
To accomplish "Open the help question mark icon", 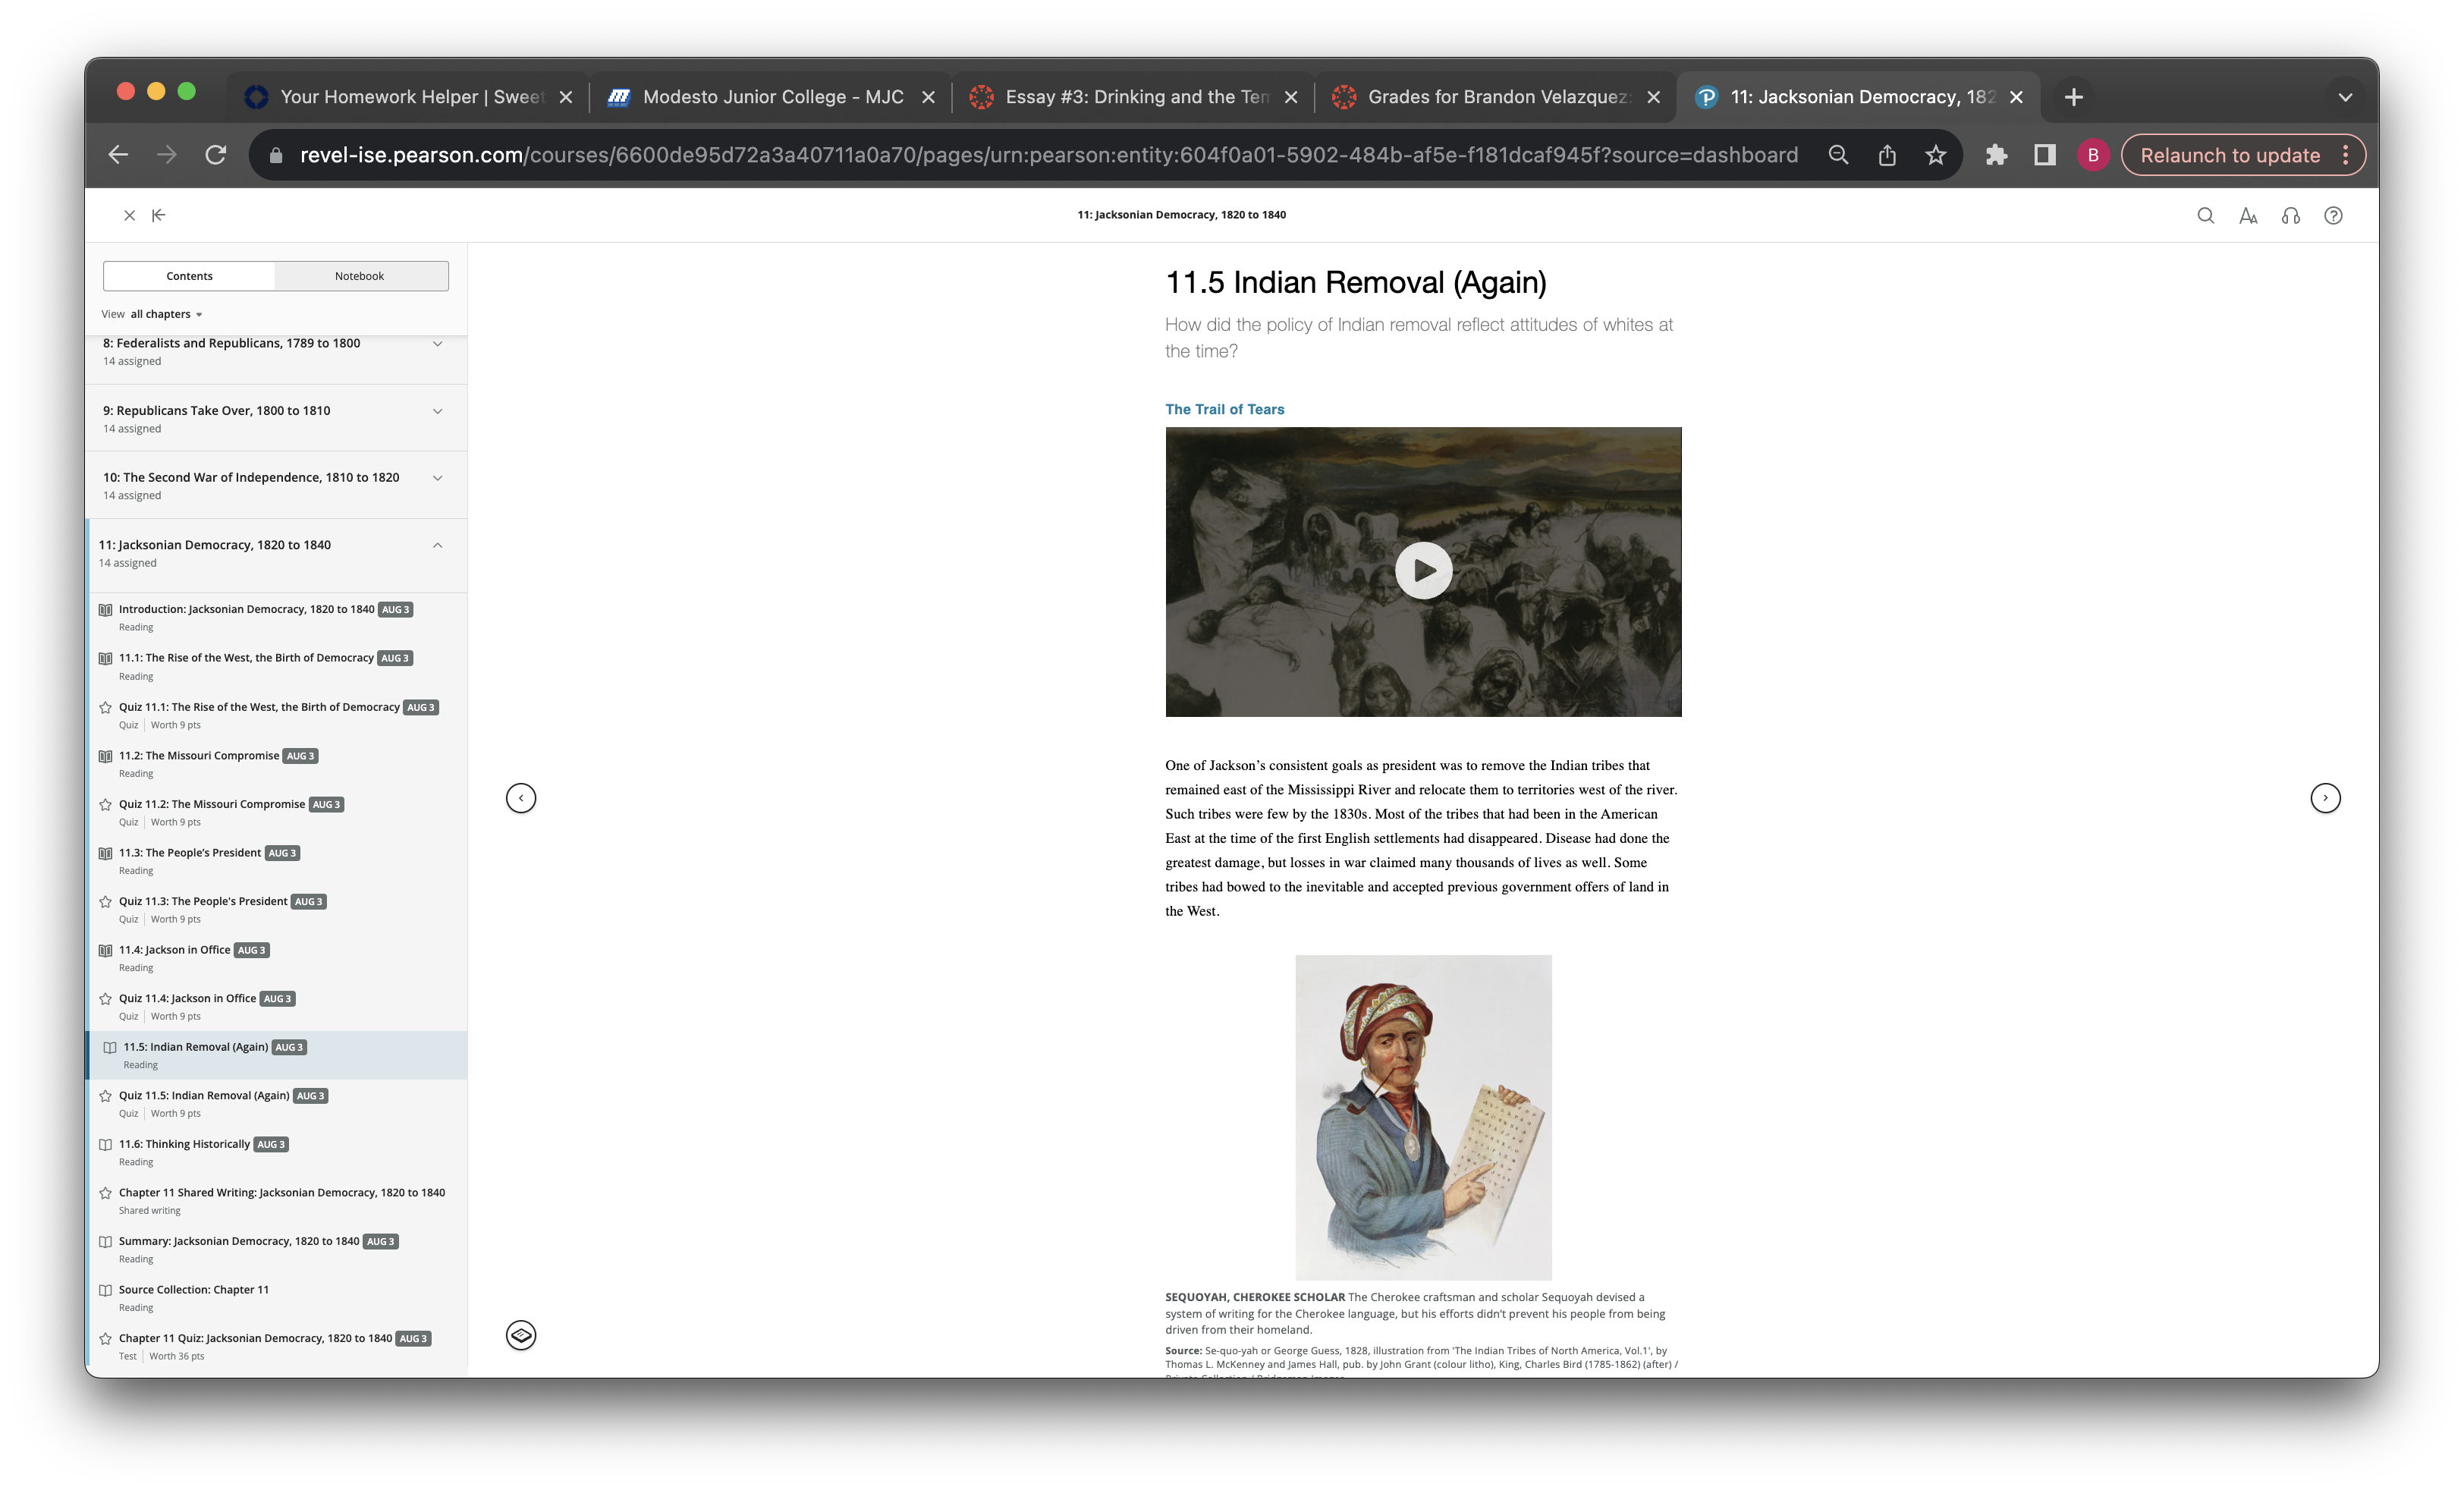I will [2333, 215].
